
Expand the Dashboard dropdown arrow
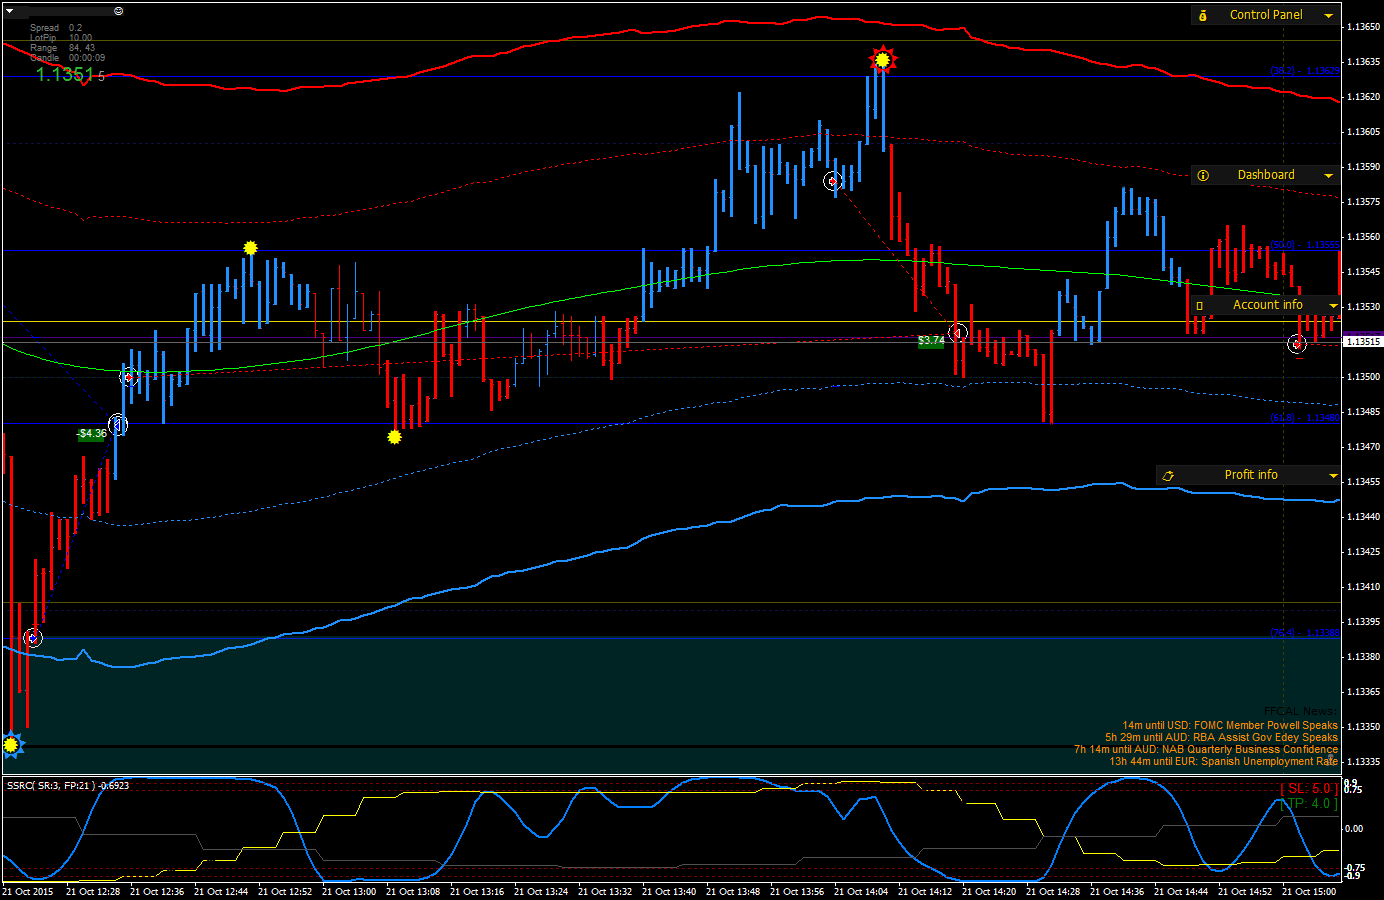tap(1329, 175)
